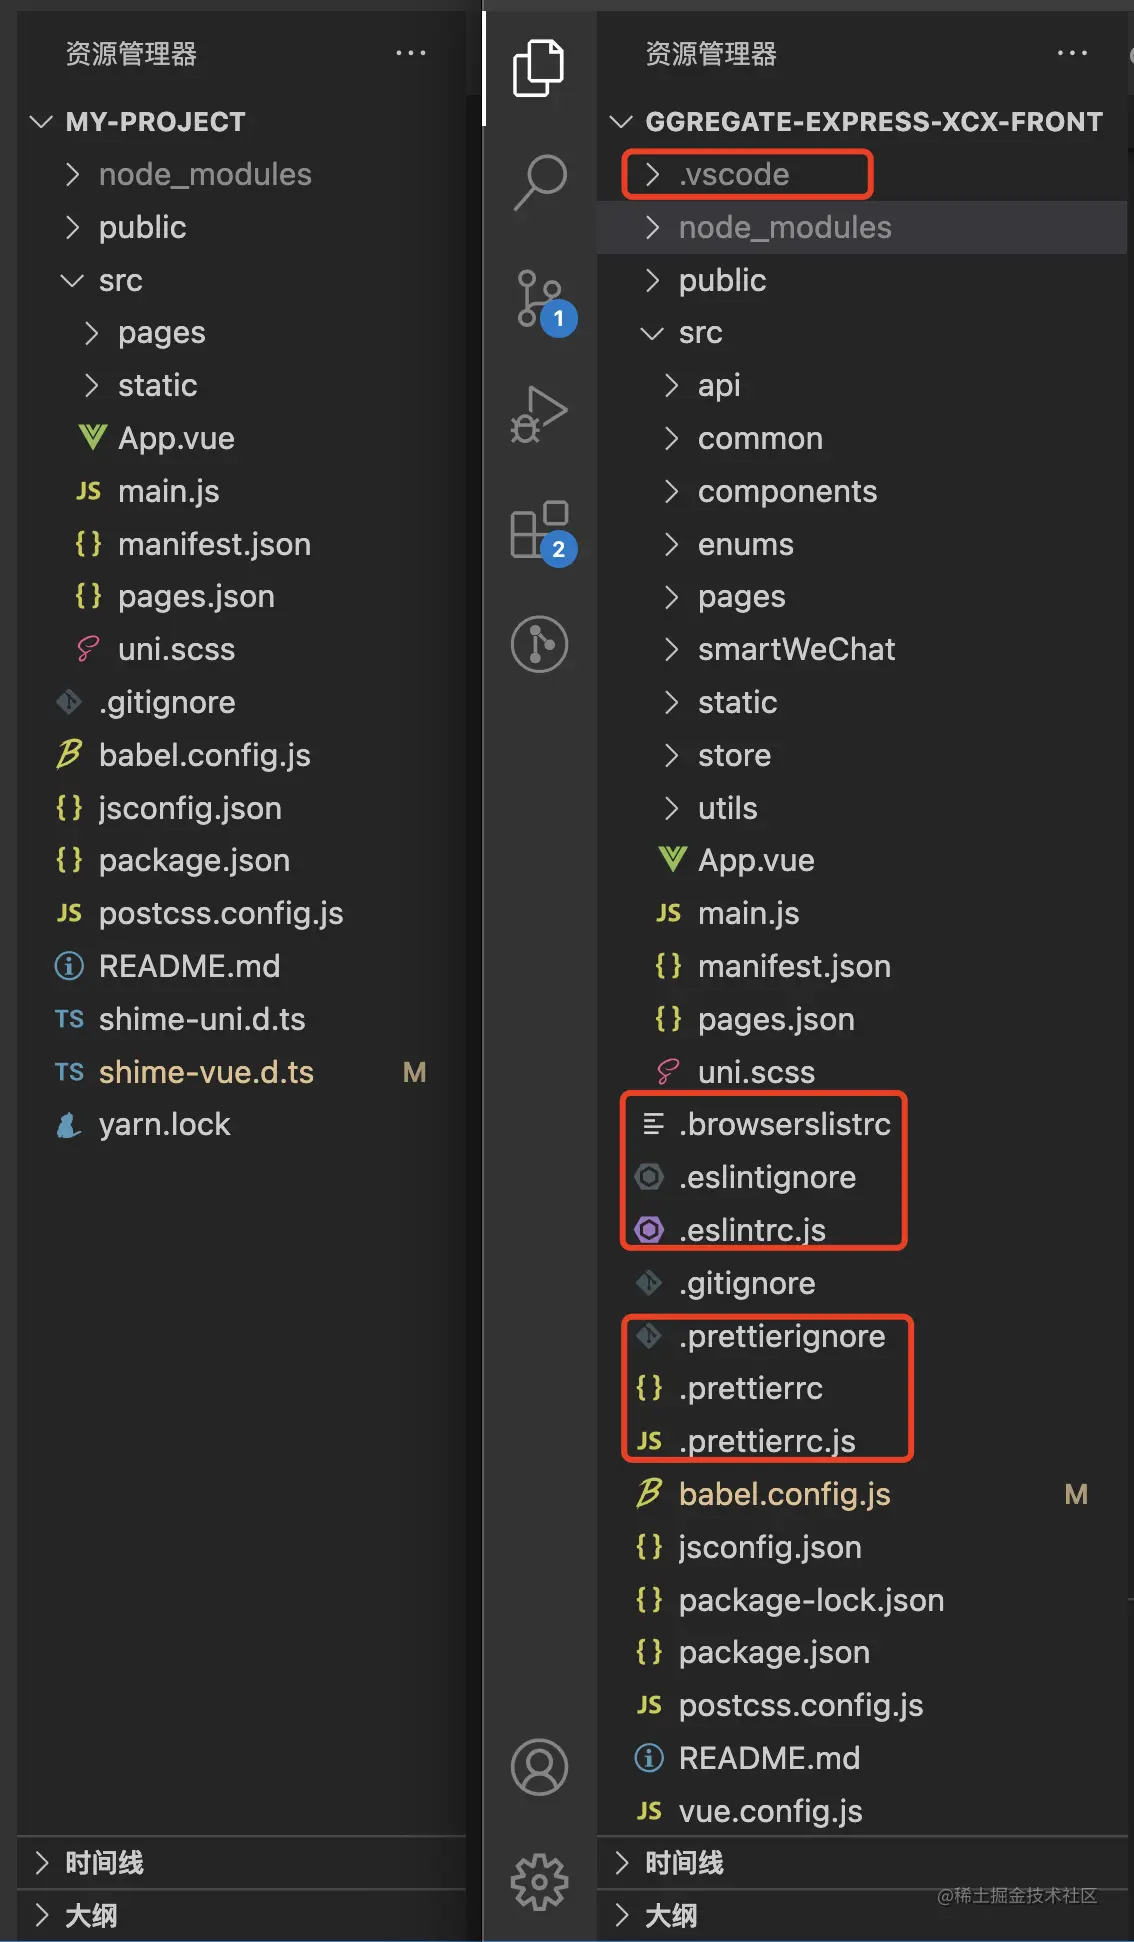Viewport: 1134px width, 1942px height.
Task: Select vue.config.js in the file tree
Action: coord(770,1811)
